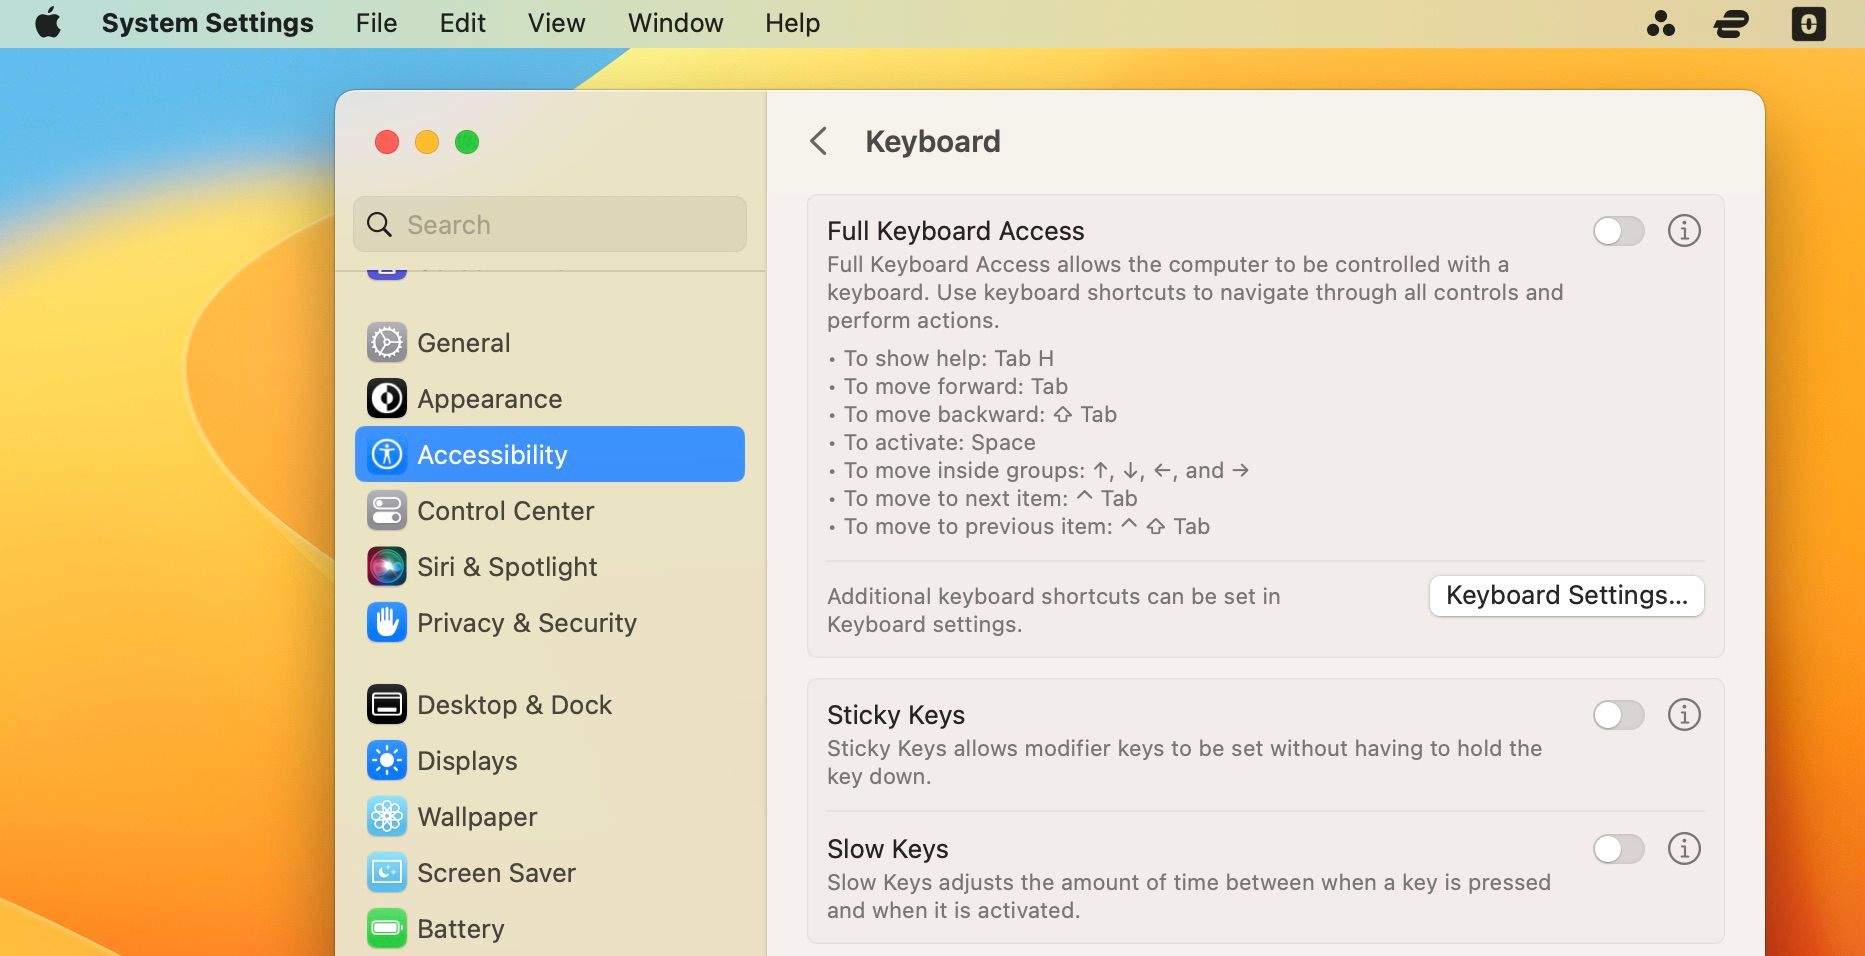Open the Apple menu
This screenshot has height=956, width=1865.
pos(48,23)
